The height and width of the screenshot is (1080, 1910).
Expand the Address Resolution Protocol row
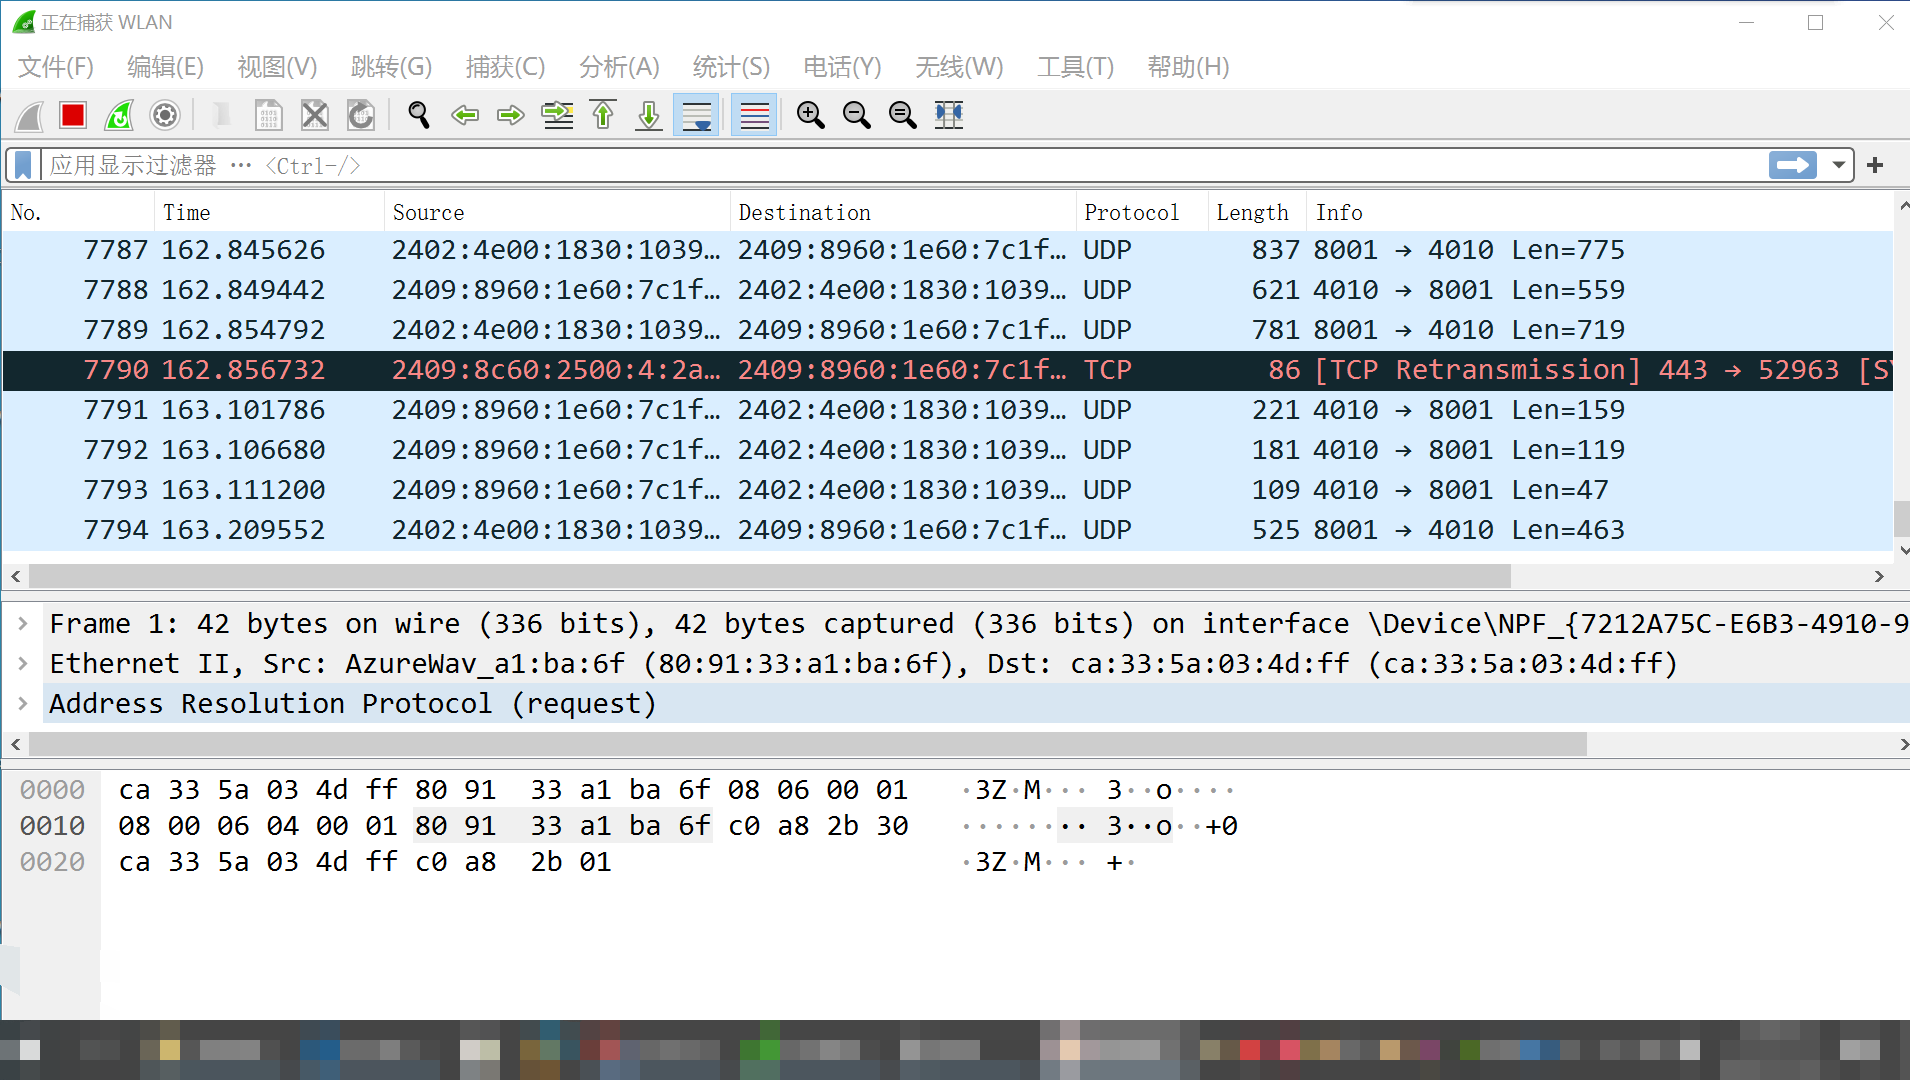(23, 704)
